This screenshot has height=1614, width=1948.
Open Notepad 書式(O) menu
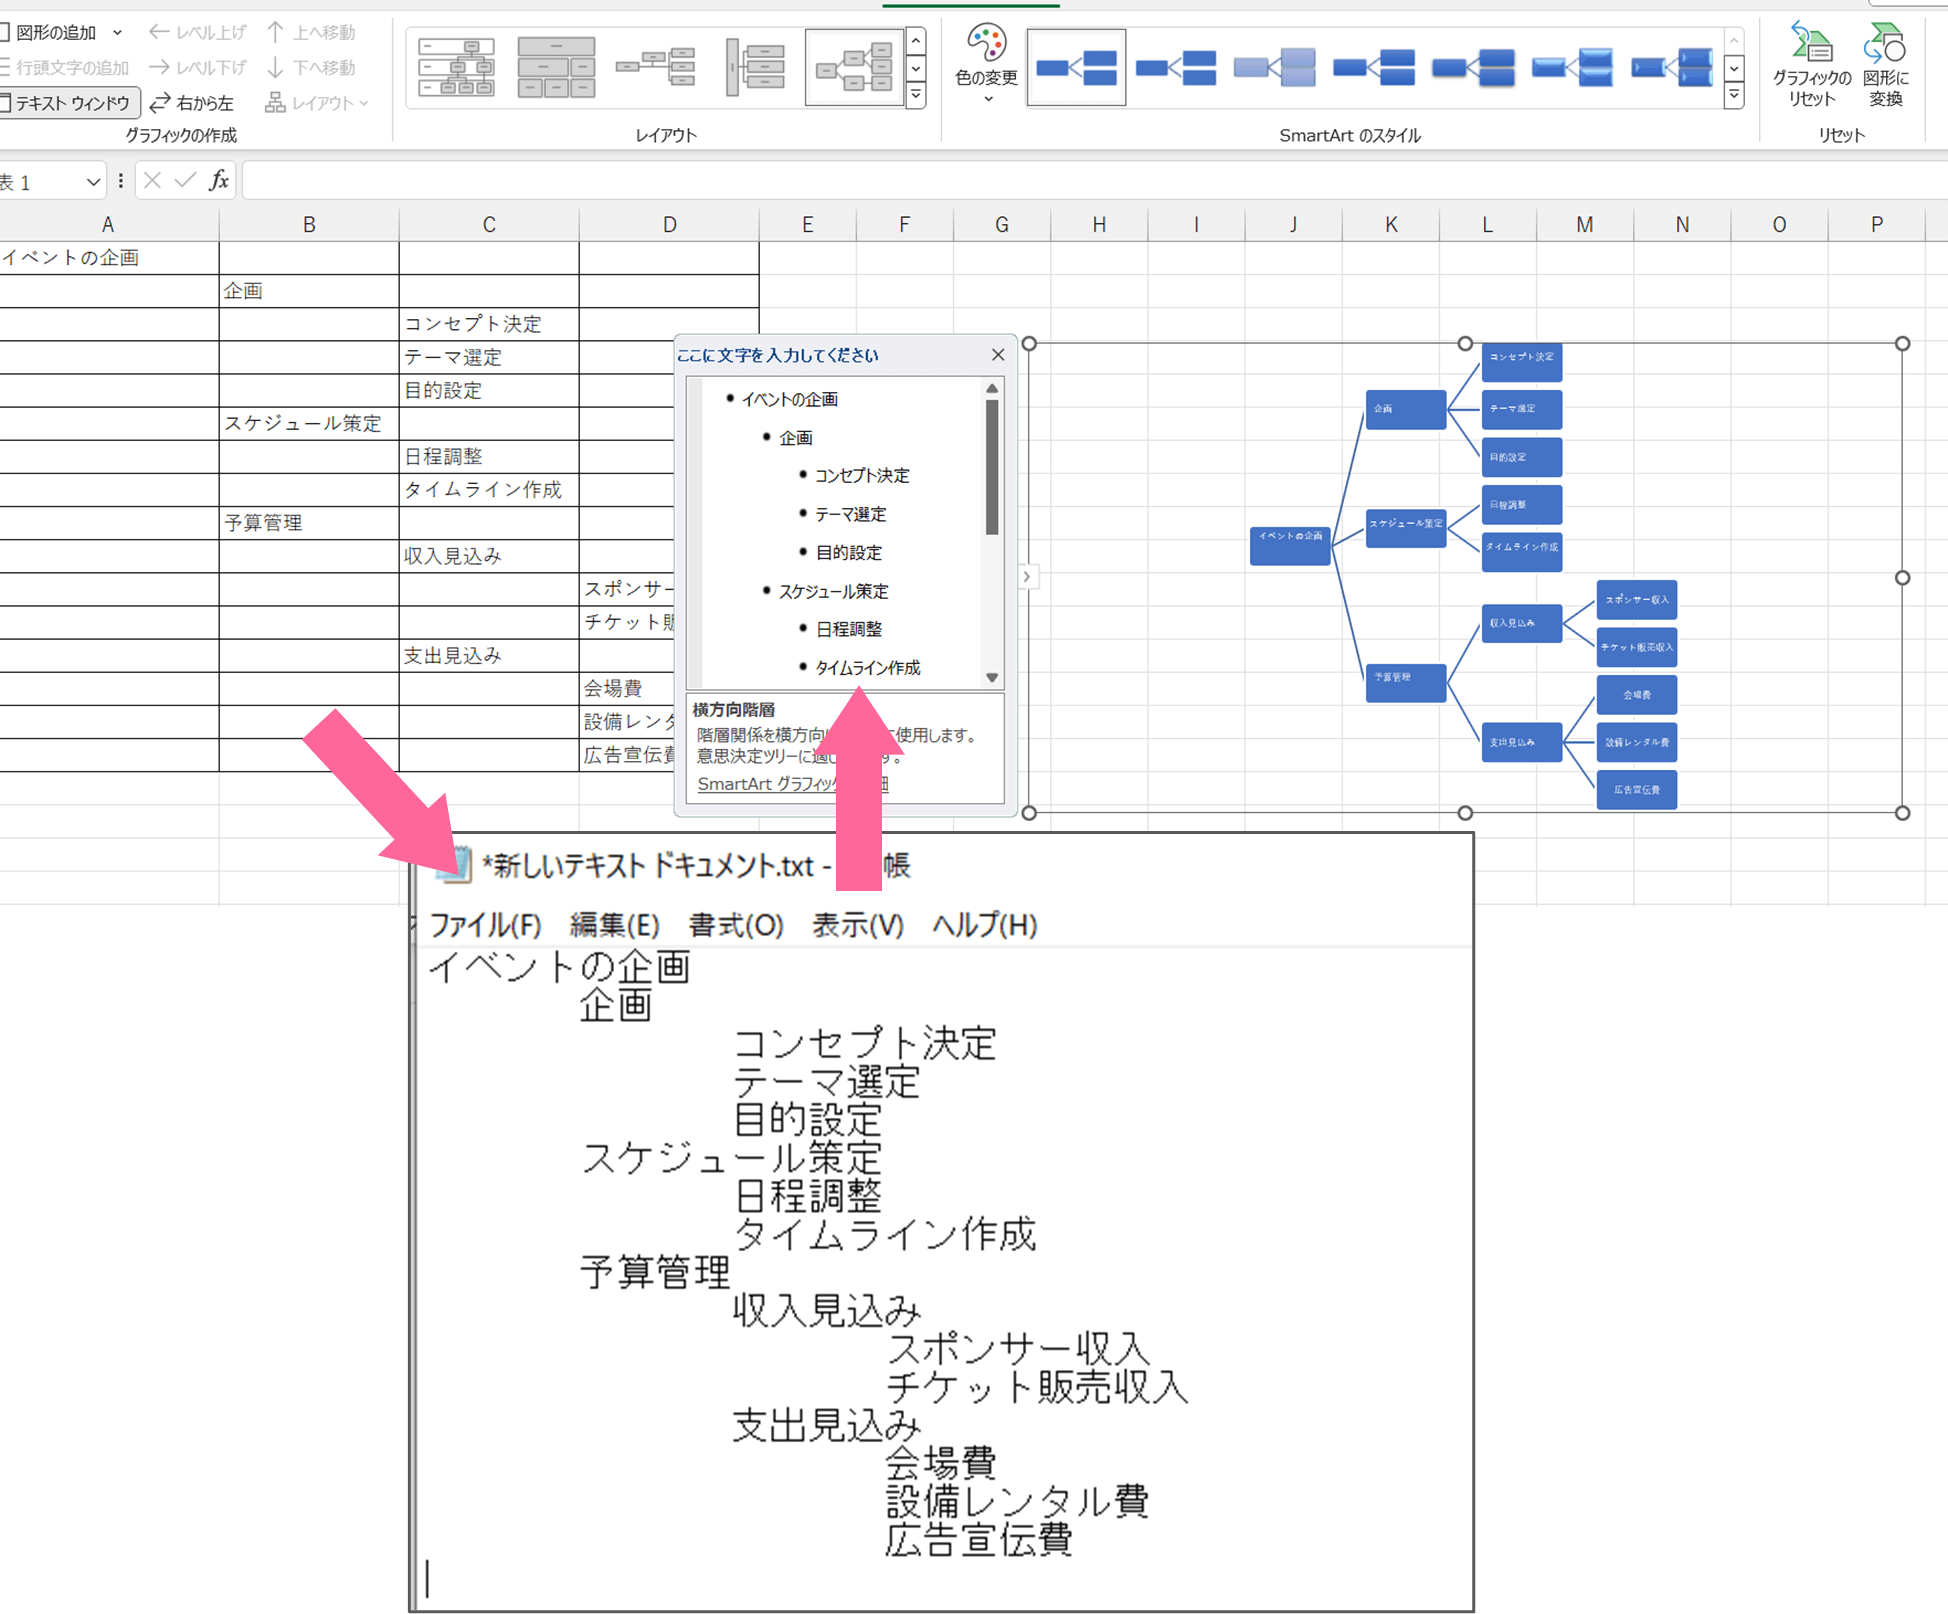[x=736, y=925]
